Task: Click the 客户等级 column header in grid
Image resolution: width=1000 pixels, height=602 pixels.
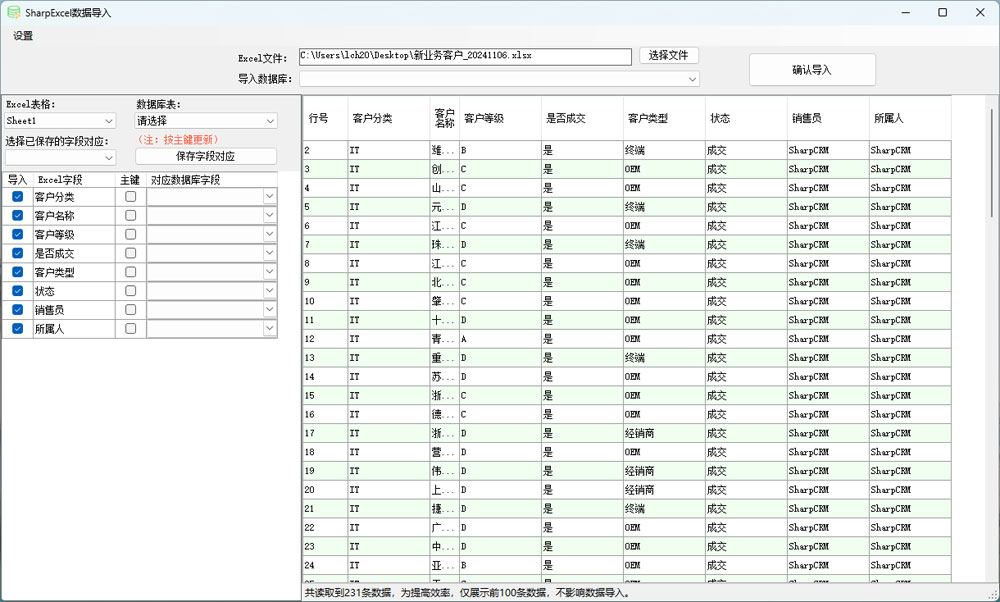Action: pos(500,118)
